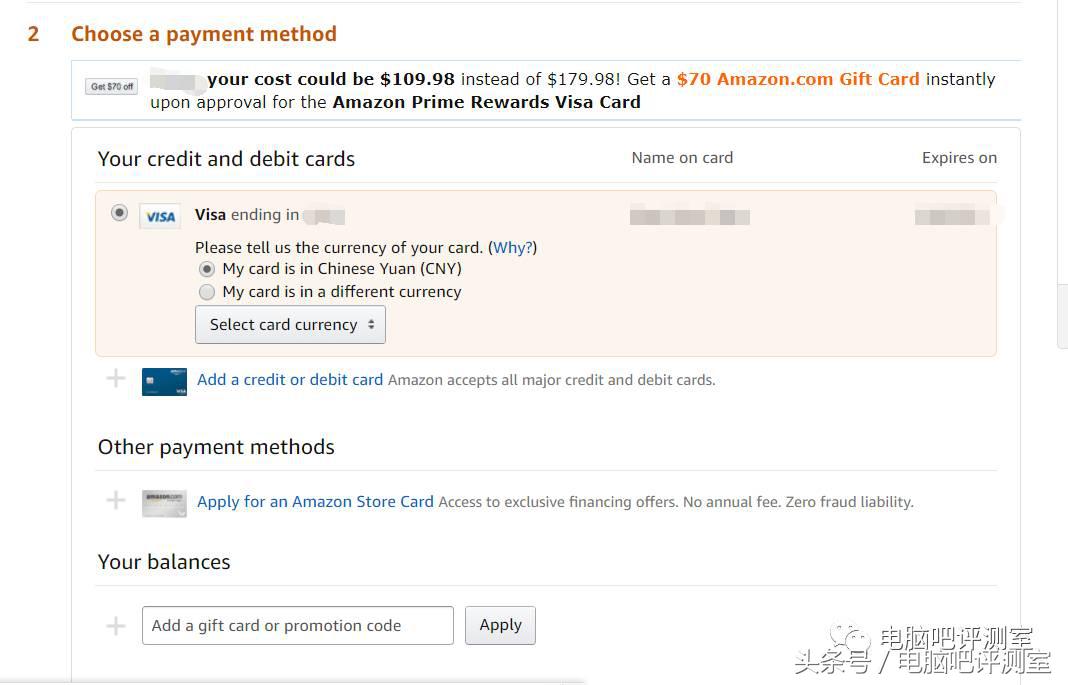The image size is (1068, 685).
Task: Click the Visa card logo icon
Action: (160, 216)
